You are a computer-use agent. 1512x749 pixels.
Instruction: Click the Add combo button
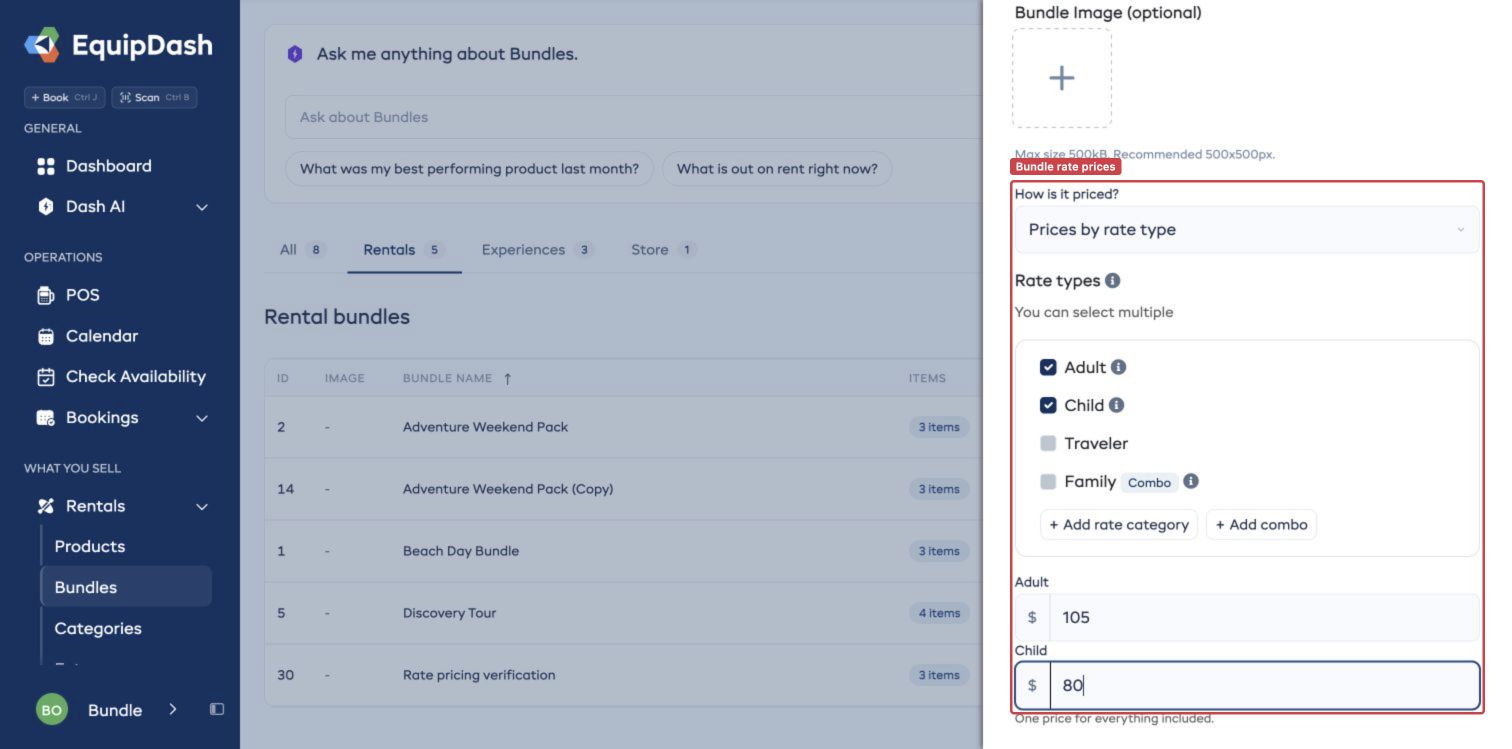[1261, 525]
